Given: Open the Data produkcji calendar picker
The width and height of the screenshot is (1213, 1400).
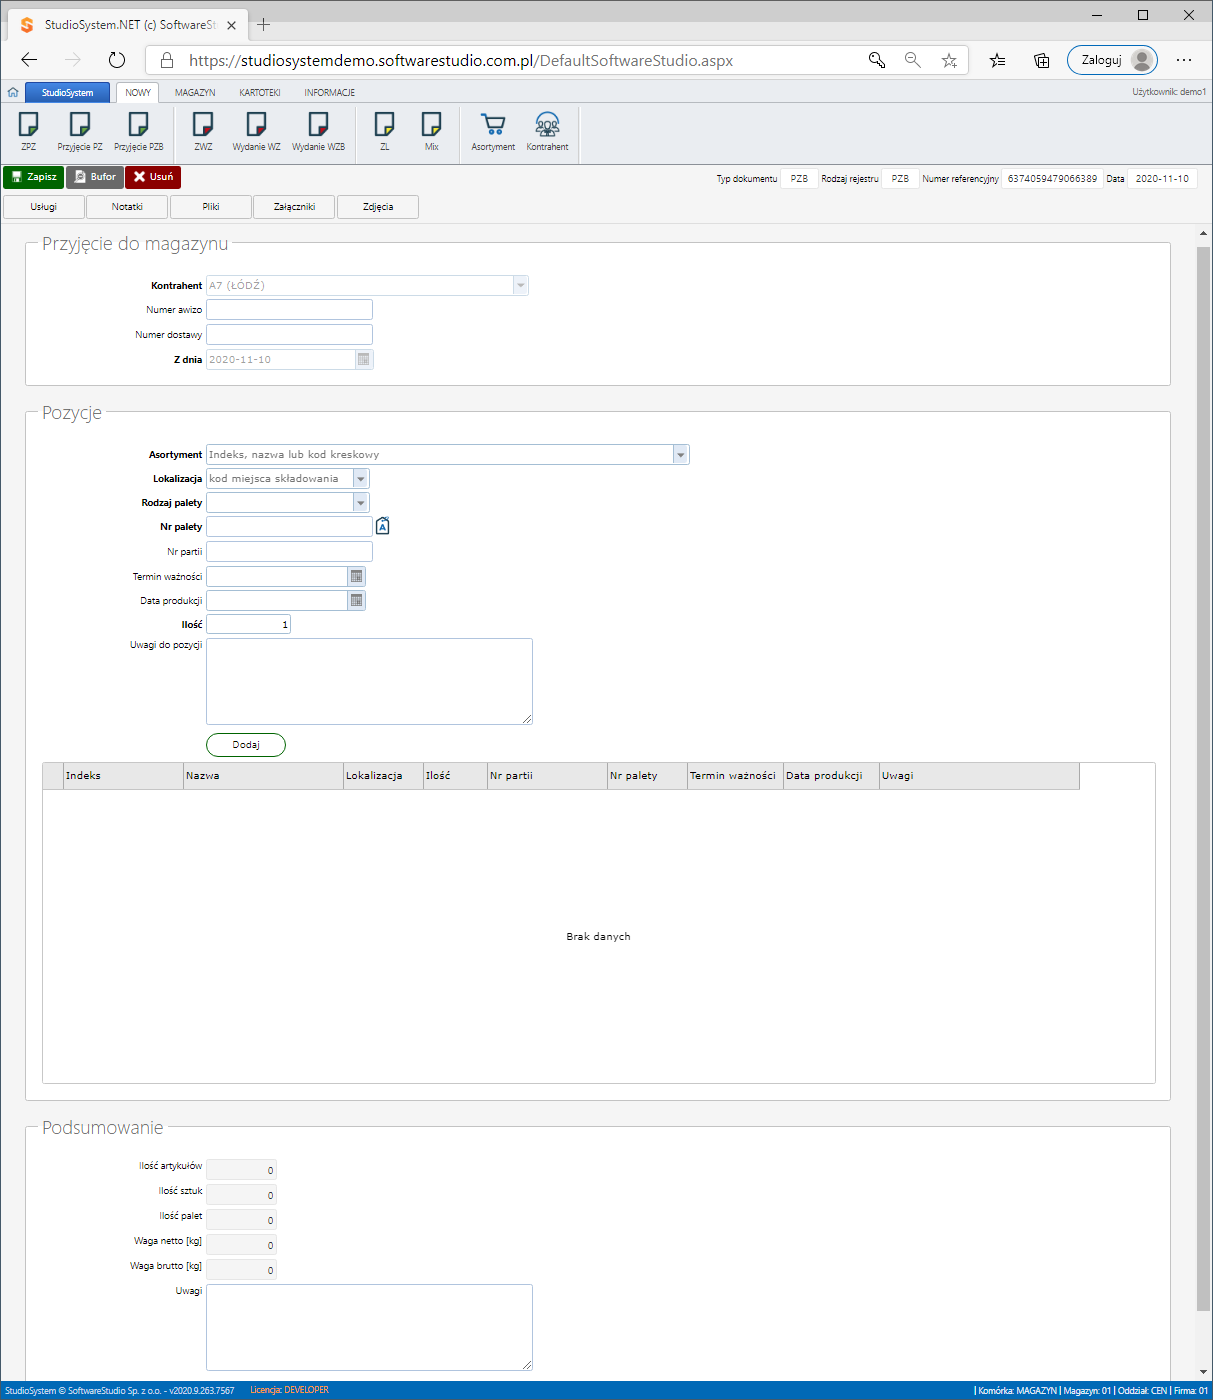Looking at the screenshot, I should tap(356, 600).
